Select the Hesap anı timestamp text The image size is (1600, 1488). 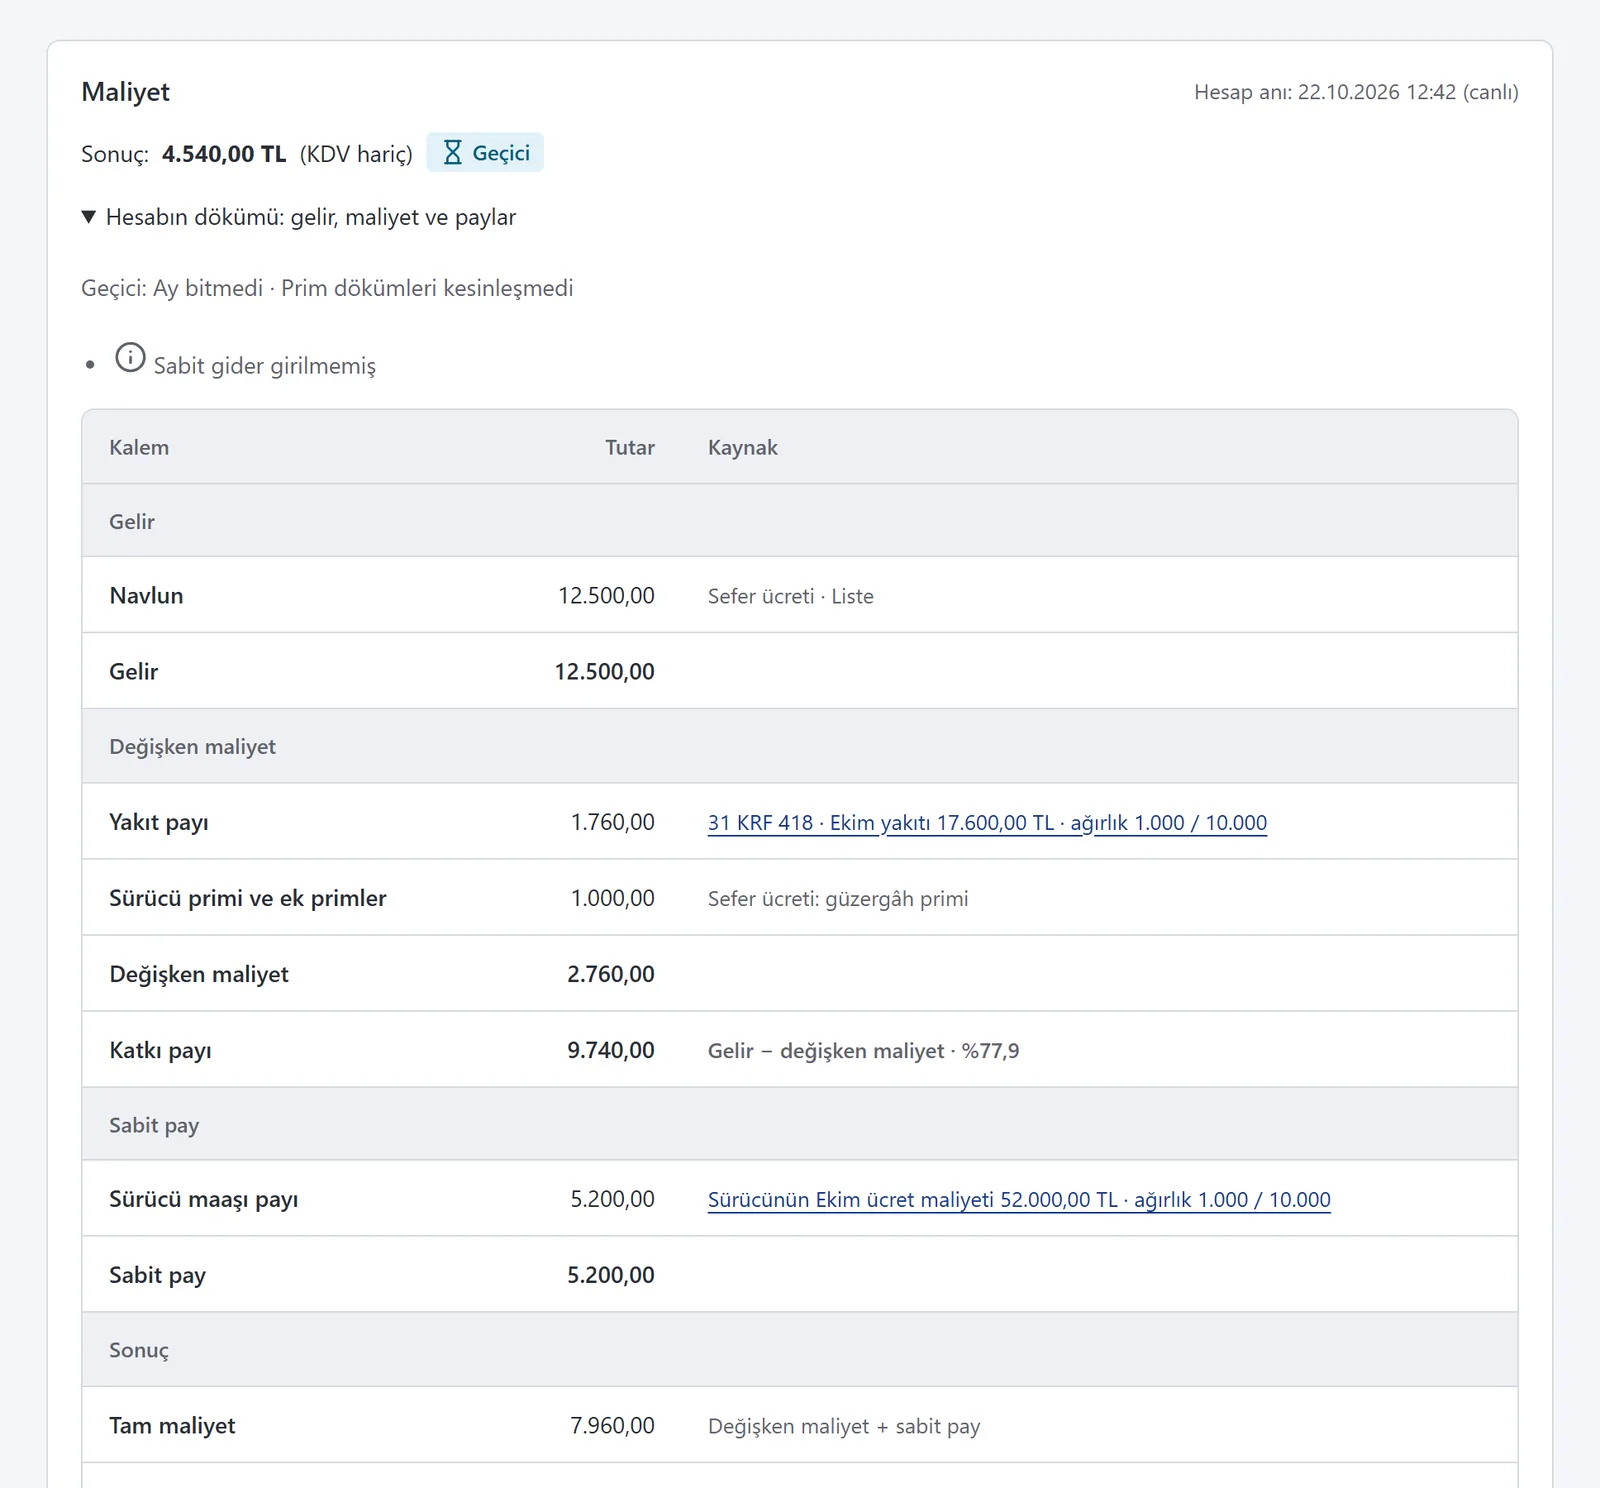pyautogui.click(x=1356, y=92)
